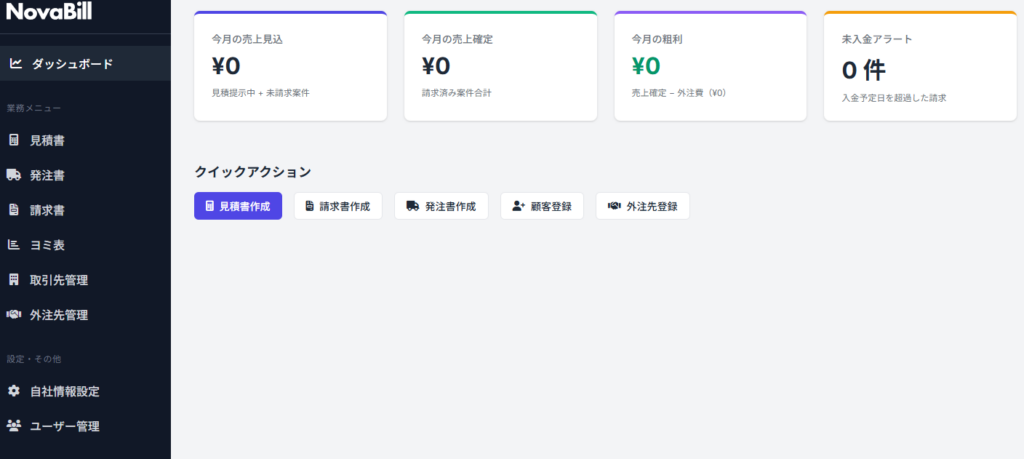Click the NovaBill logo
1024x459 pixels.
pos(49,11)
